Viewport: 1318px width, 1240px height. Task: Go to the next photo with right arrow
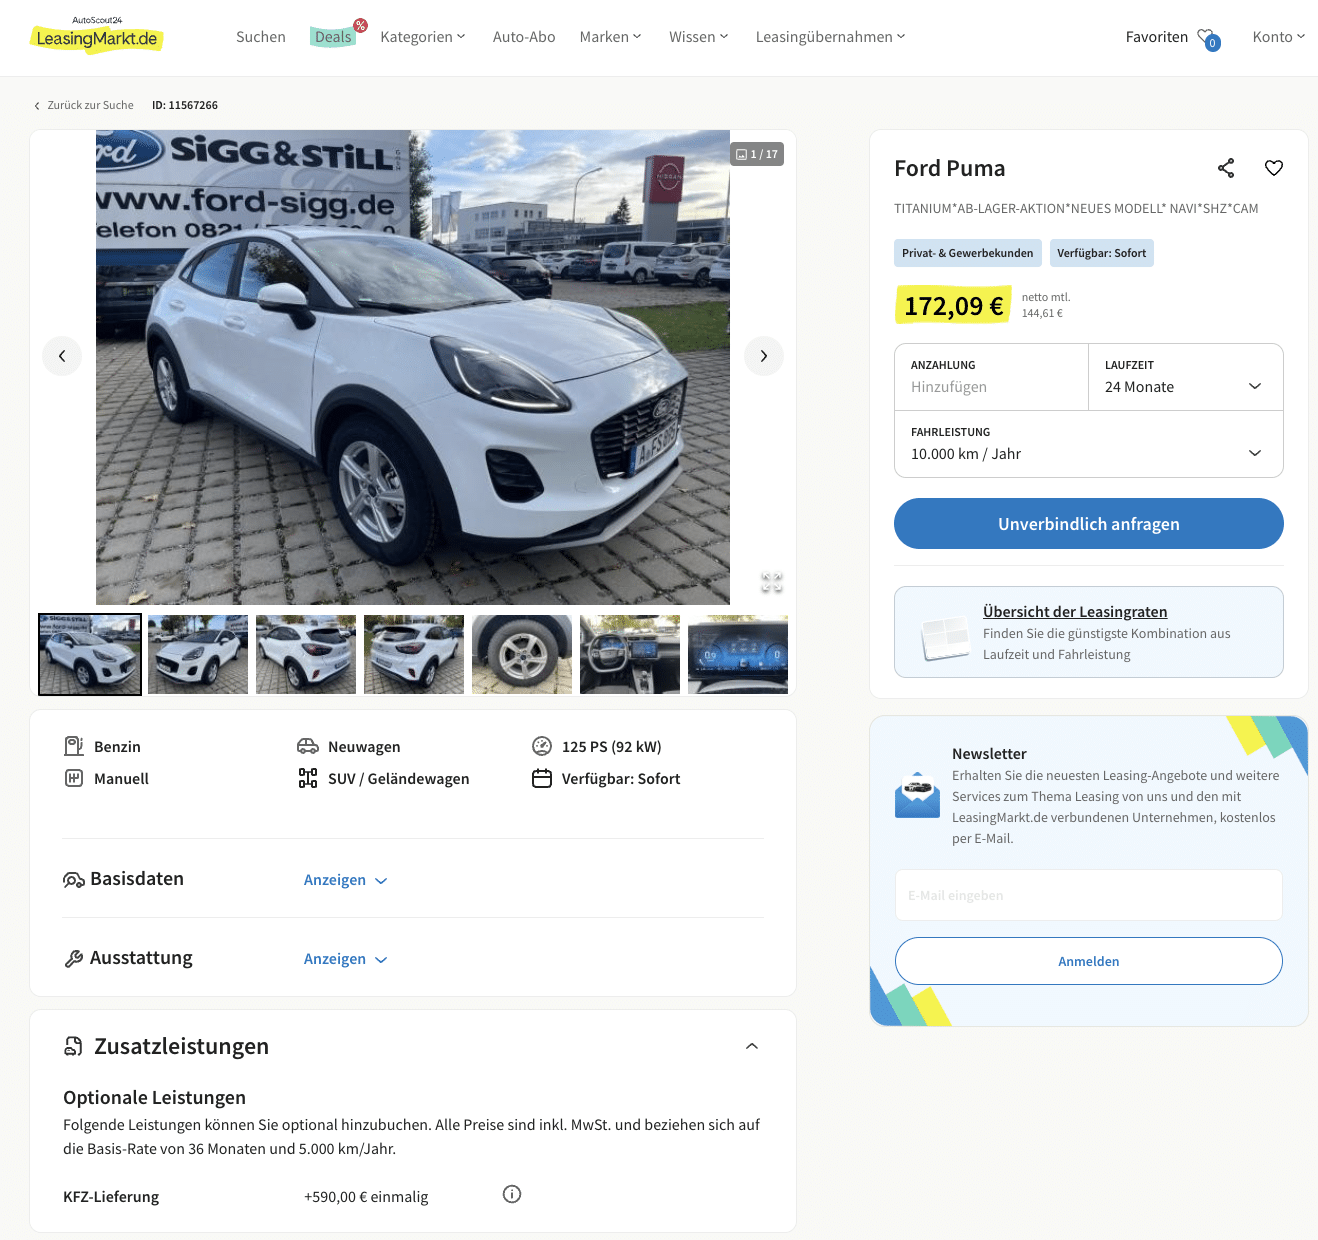click(764, 356)
